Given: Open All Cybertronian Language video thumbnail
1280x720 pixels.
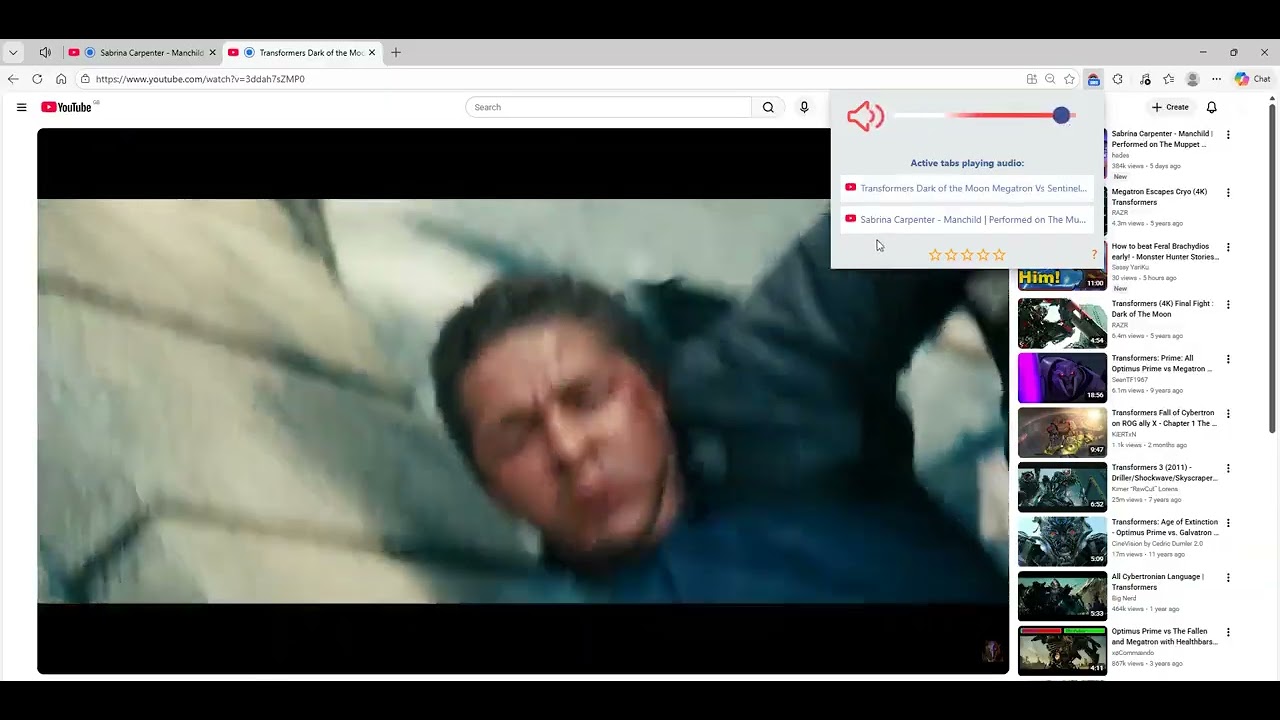Looking at the screenshot, I should (1062, 596).
